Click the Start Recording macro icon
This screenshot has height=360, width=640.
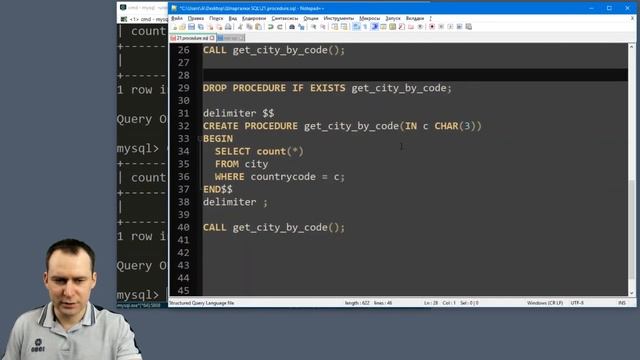tap(432, 27)
